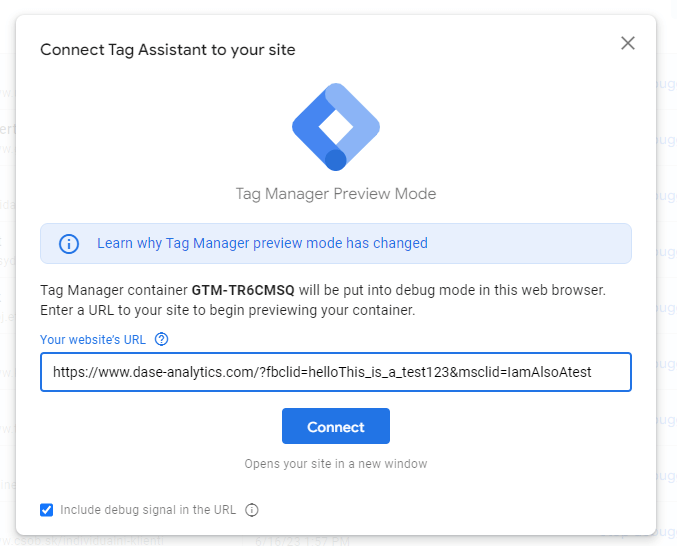Toggle the Include debug signal checkbox
Viewport: 677px width, 546px height.
[47, 510]
